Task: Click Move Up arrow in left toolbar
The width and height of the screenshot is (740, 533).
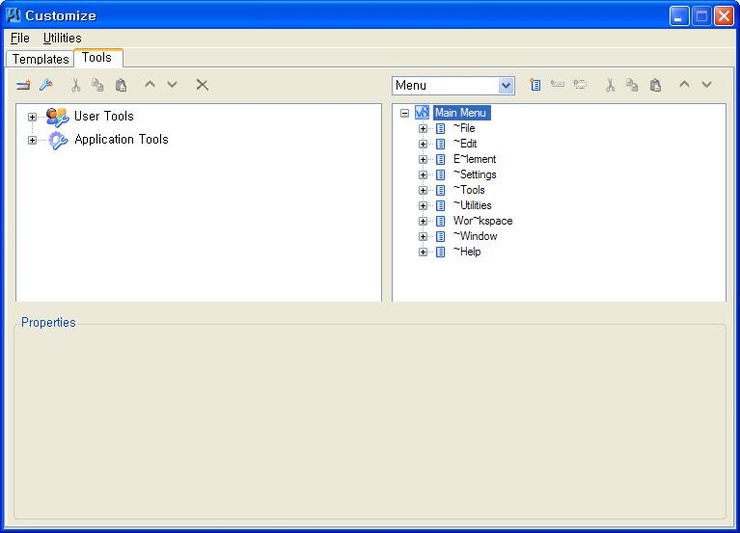Action: coord(150,85)
